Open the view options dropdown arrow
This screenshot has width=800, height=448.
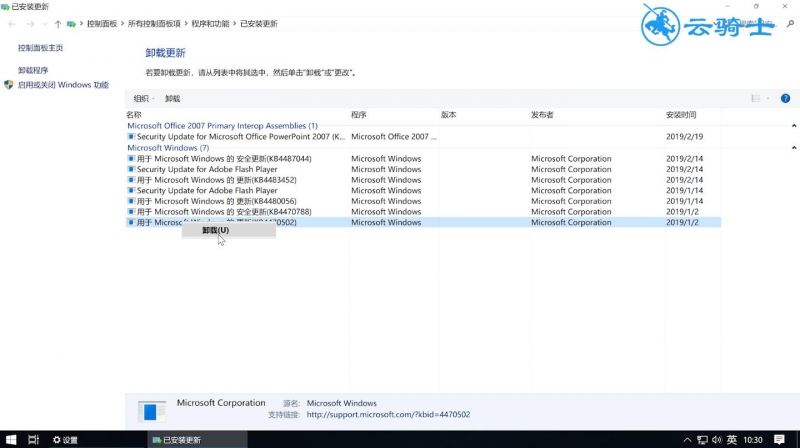point(768,98)
